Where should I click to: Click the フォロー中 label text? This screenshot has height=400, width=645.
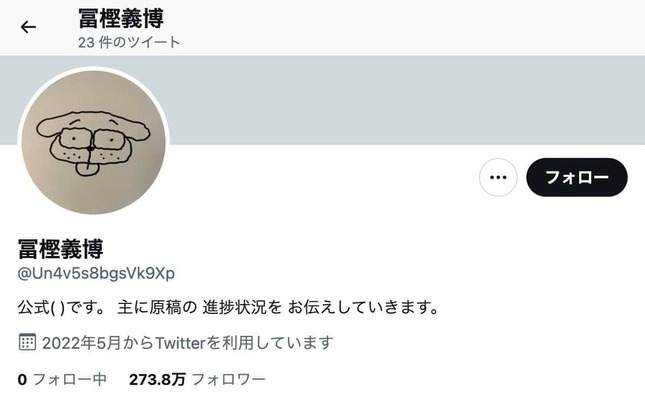(70, 379)
